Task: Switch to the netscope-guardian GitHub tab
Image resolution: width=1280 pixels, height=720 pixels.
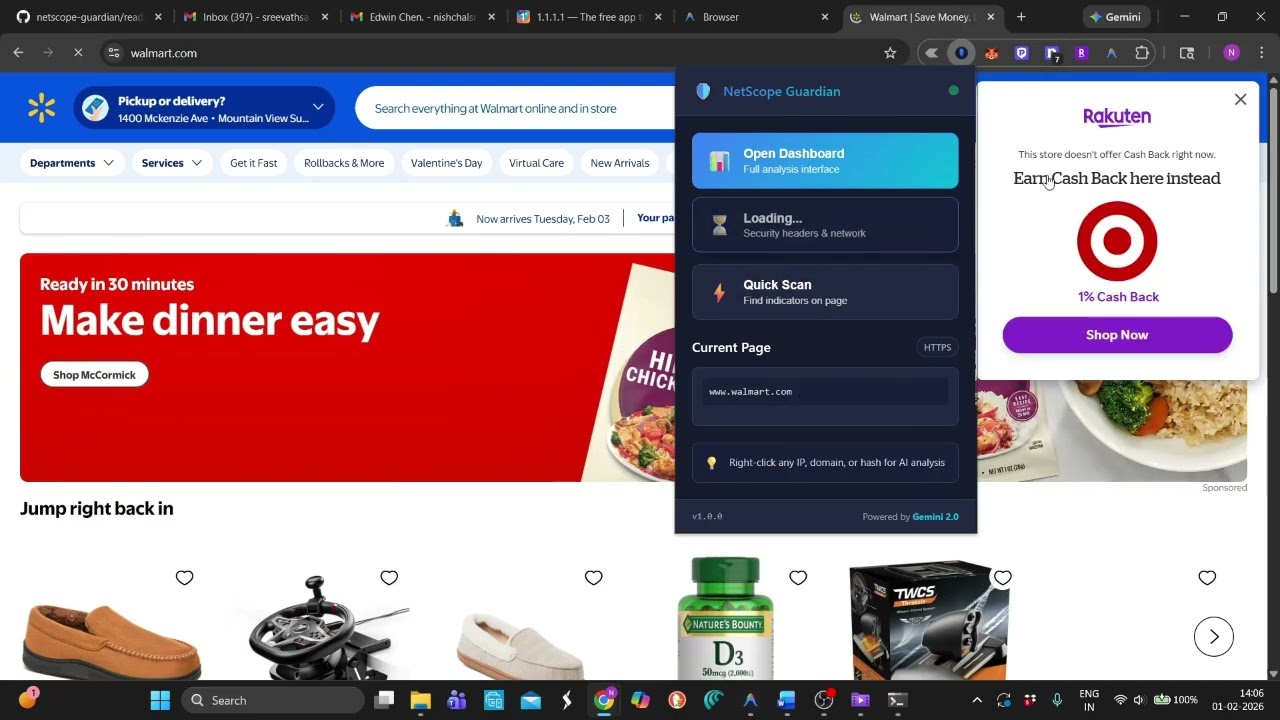Action: 88,17
